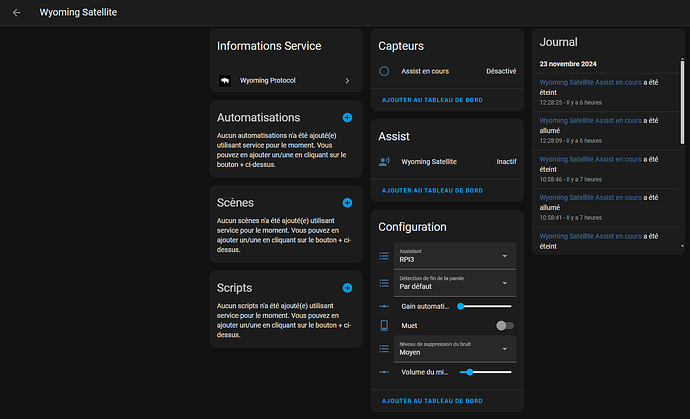Click the Configuration card heading
Screen dimensions: 690x419
click(x=412, y=227)
